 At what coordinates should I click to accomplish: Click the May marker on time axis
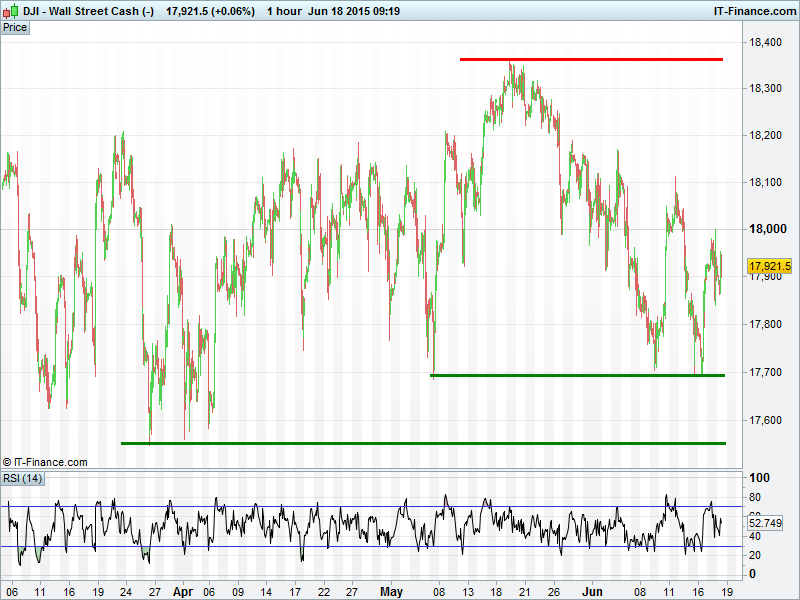(391, 591)
